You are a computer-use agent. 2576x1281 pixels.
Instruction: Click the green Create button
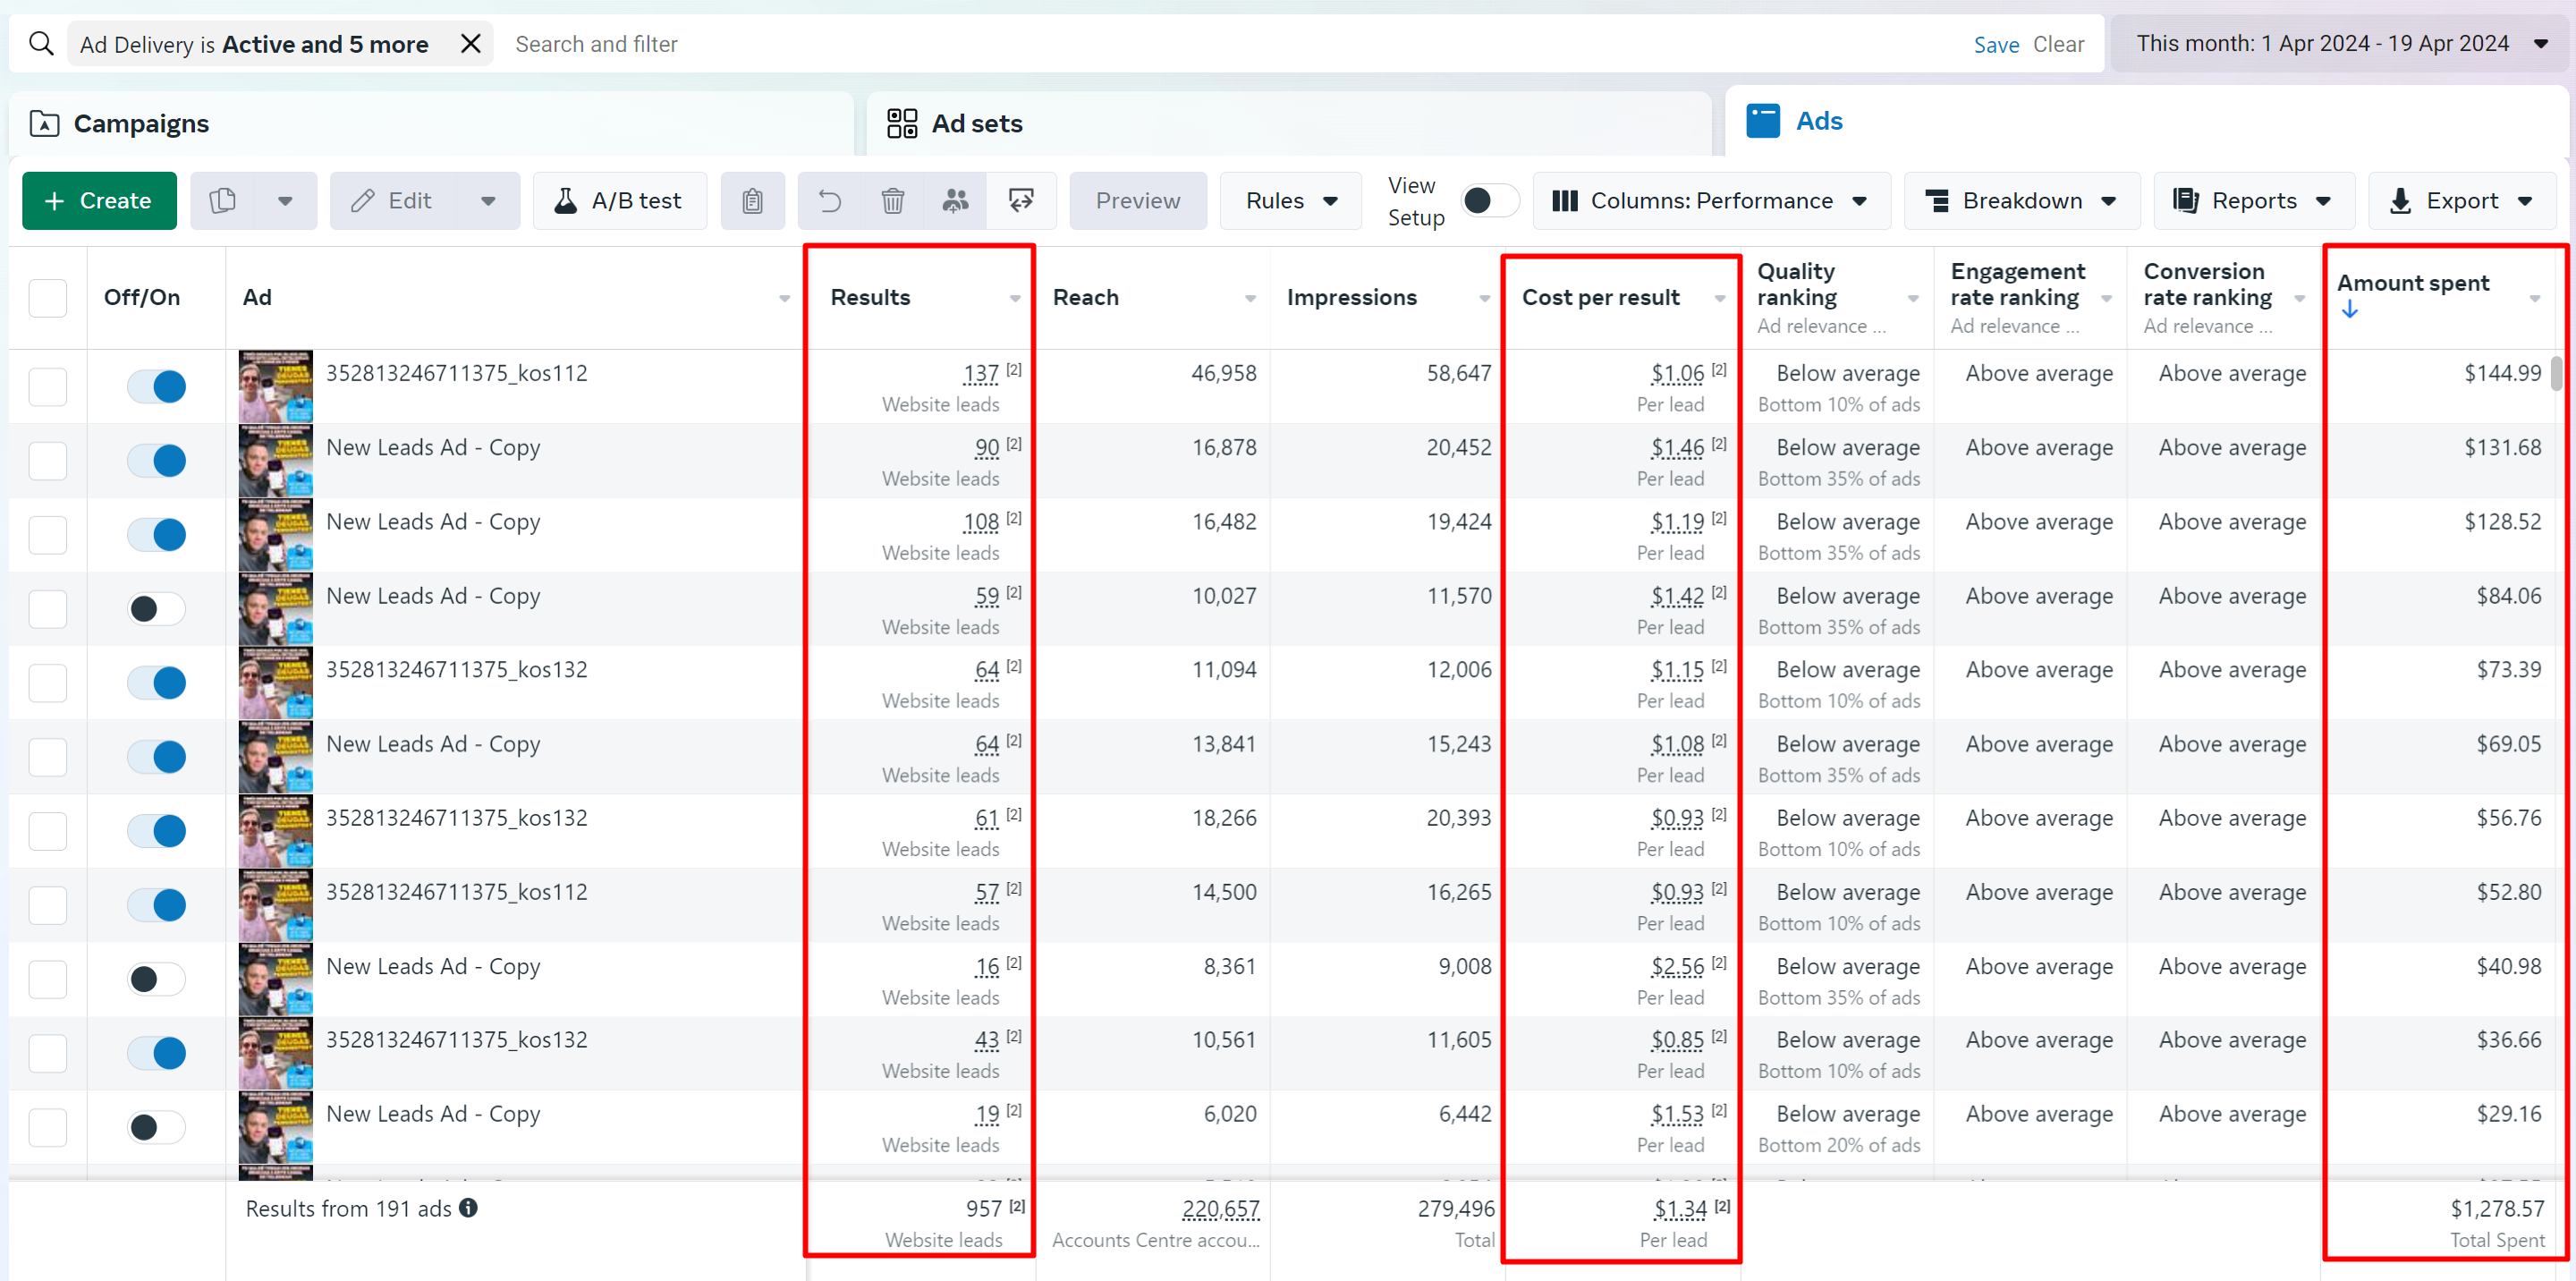click(x=99, y=201)
